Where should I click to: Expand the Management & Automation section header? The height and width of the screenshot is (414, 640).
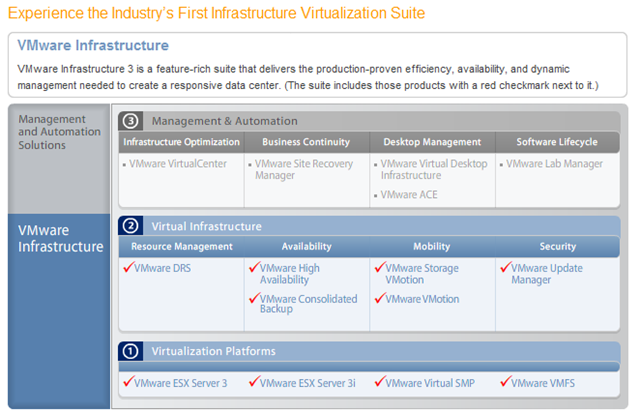tap(210, 121)
